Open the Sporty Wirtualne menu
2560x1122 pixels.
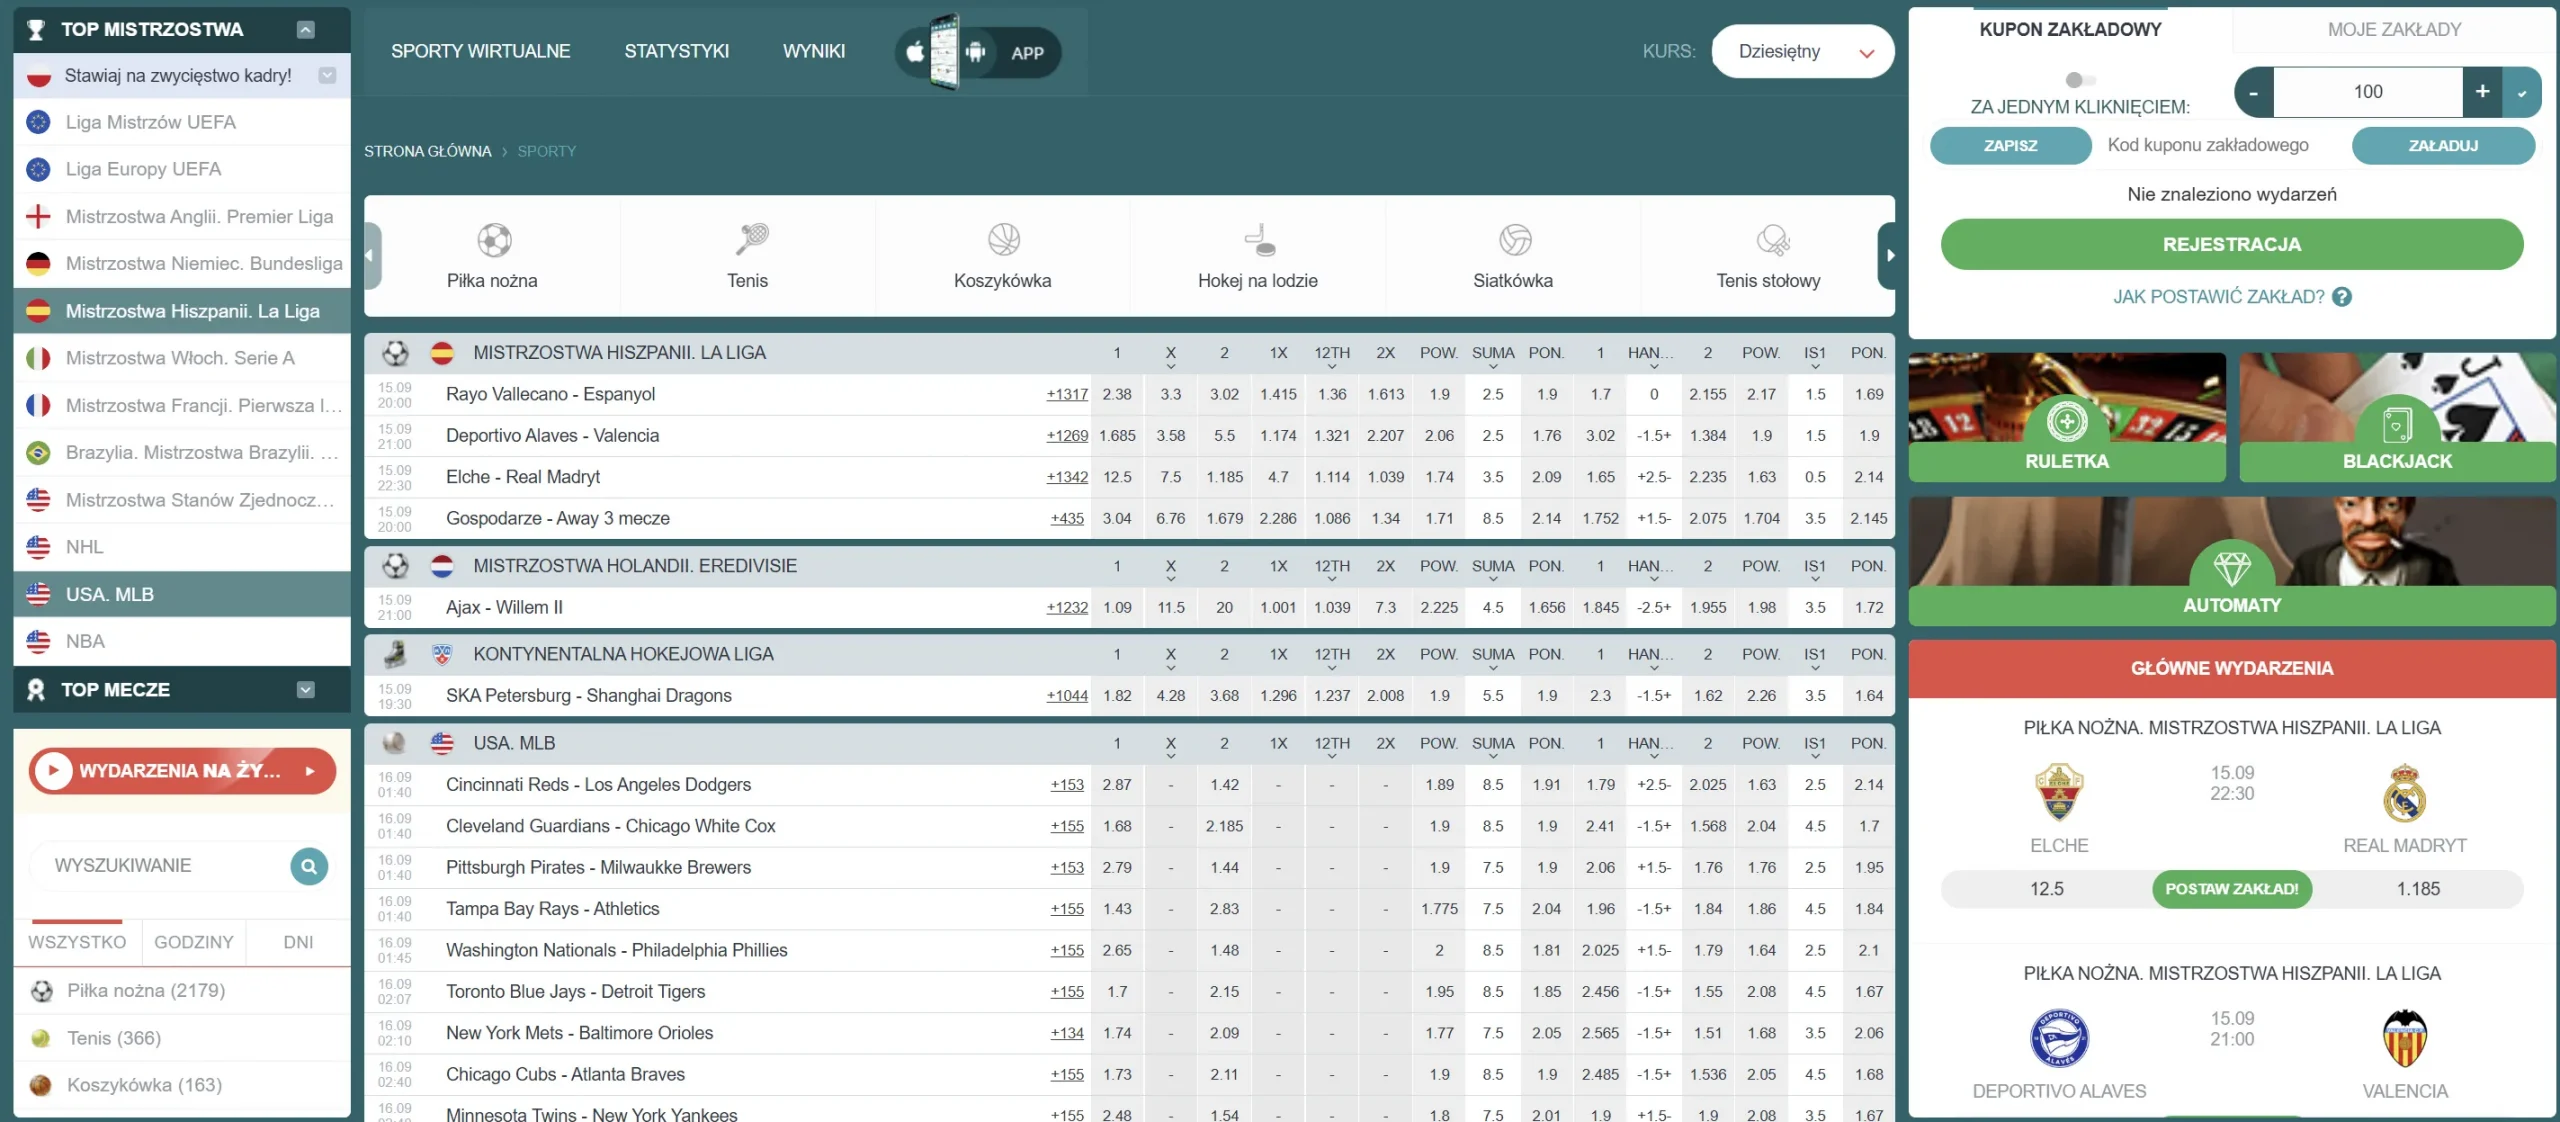click(x=481, y=52)
